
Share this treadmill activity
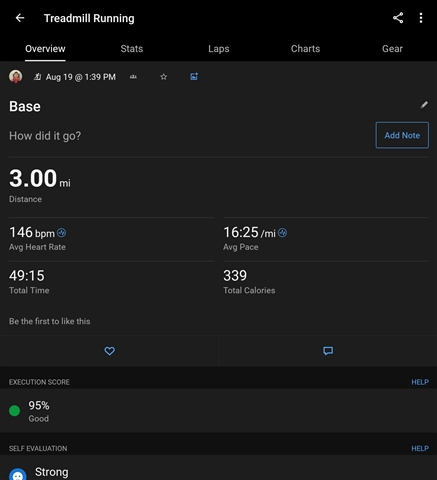(398, 18)
